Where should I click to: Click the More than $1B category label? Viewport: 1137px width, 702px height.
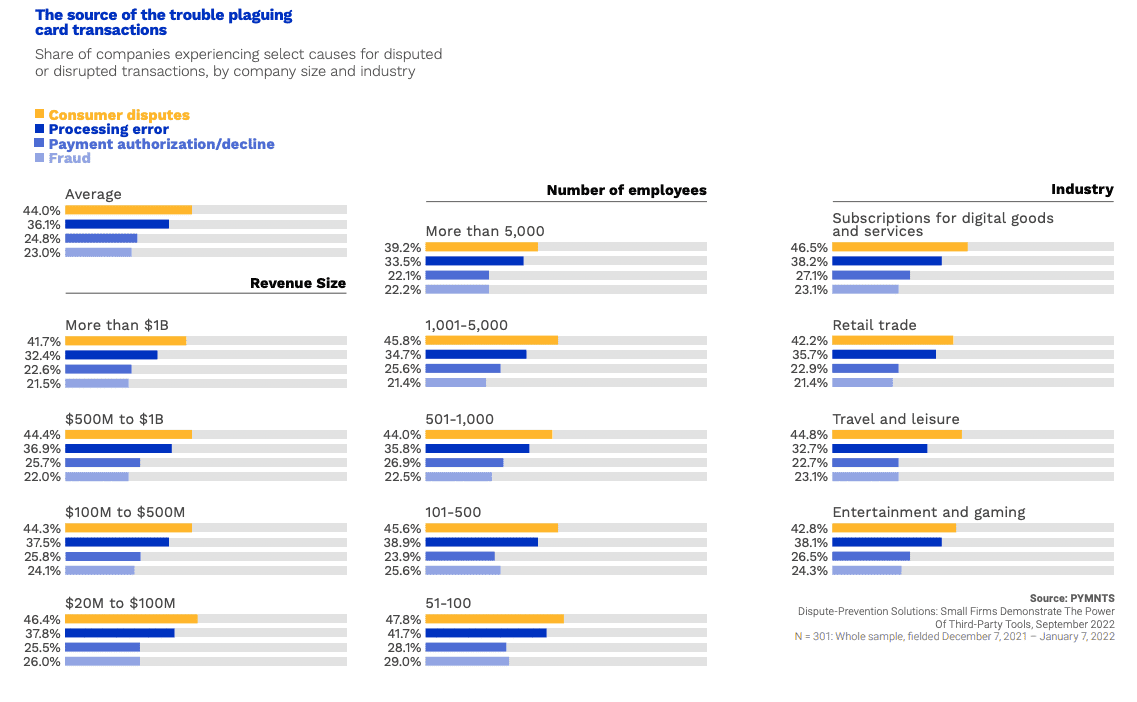(117, 325)
